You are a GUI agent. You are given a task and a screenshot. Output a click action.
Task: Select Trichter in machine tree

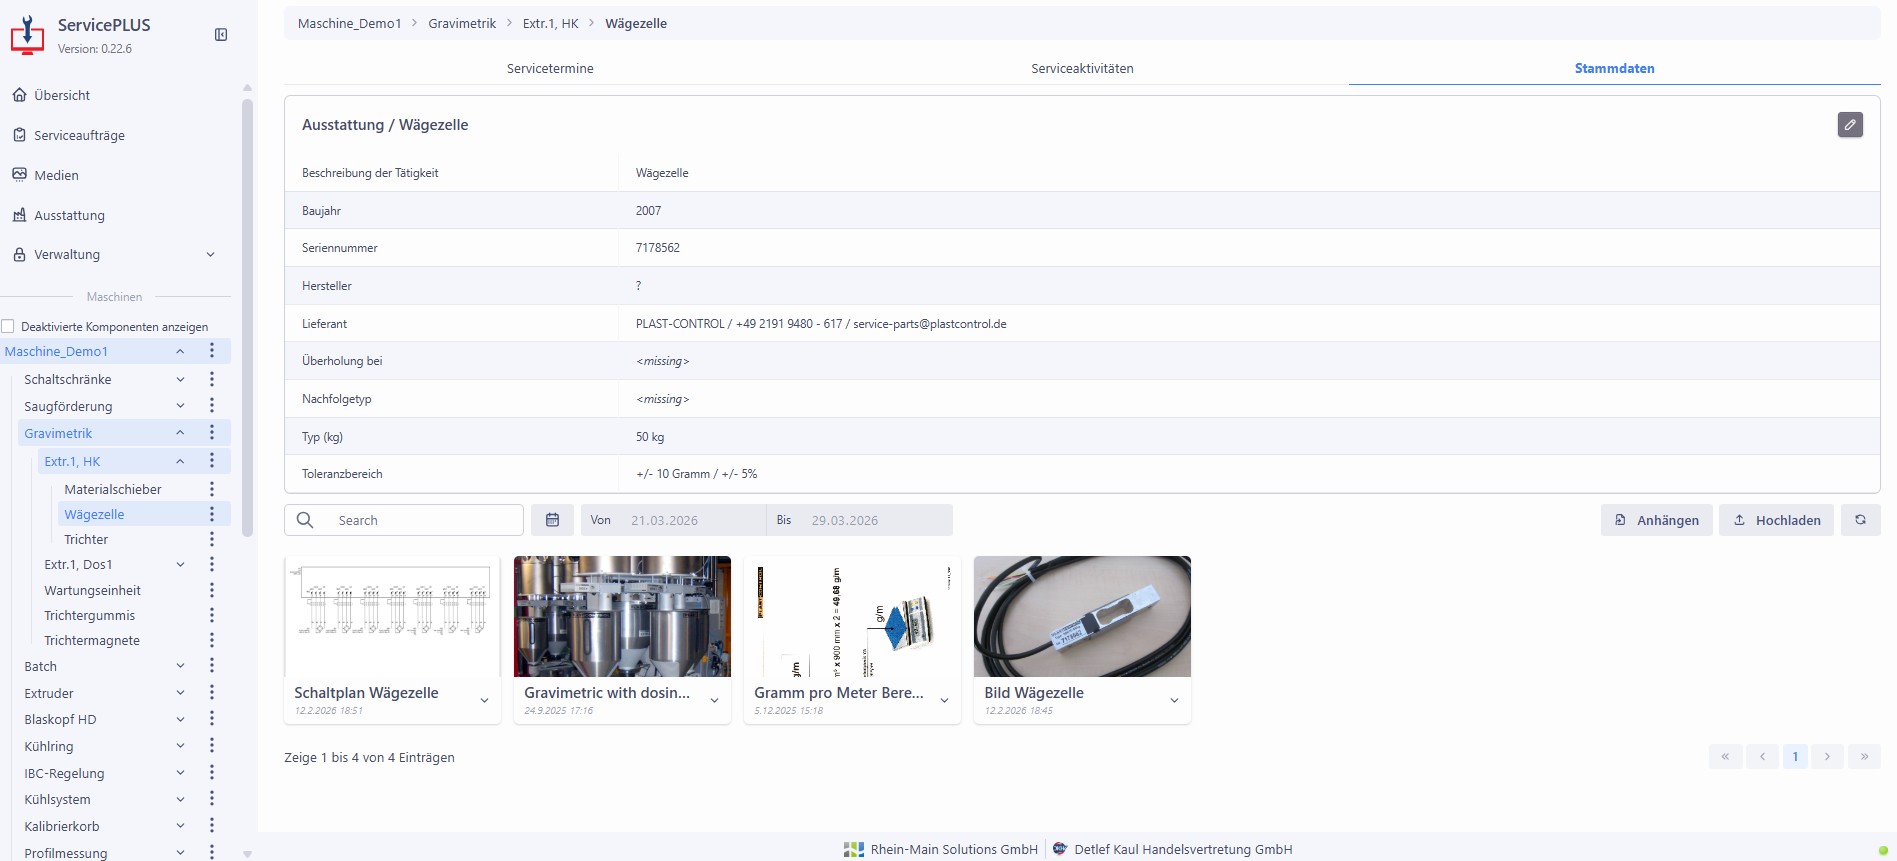[x=86, y=539]
